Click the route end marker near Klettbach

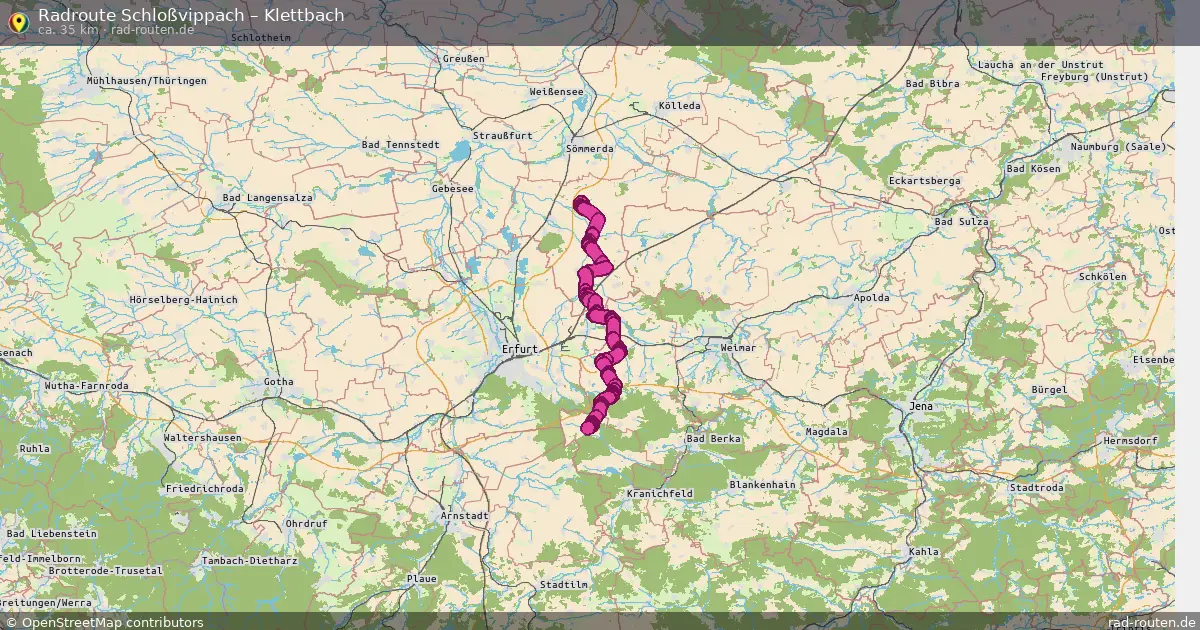[587, 428]
